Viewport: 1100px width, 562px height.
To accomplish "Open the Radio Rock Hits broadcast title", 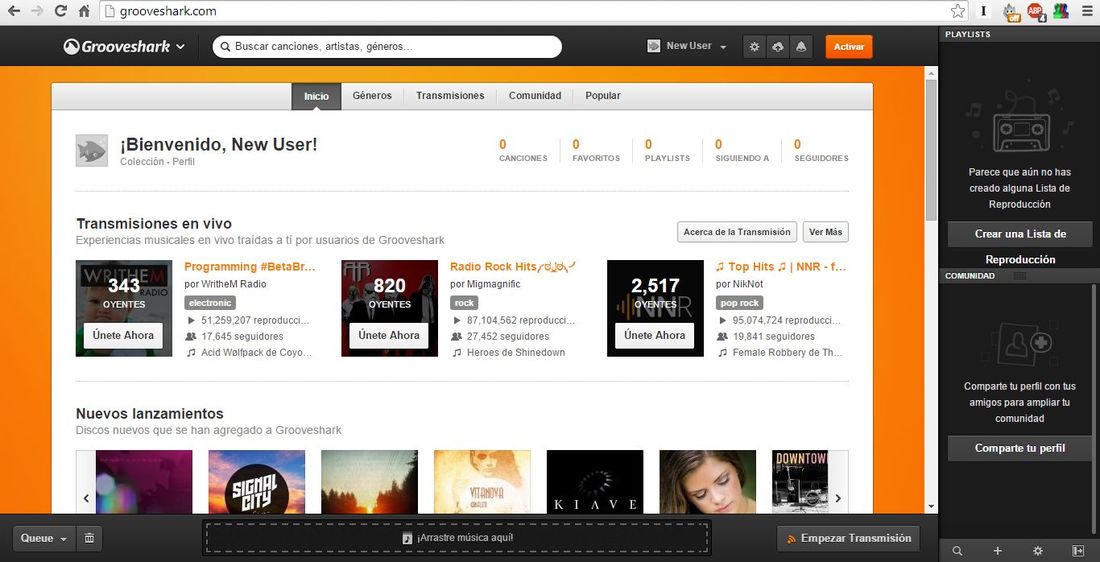I will click(x=513, y=267).
